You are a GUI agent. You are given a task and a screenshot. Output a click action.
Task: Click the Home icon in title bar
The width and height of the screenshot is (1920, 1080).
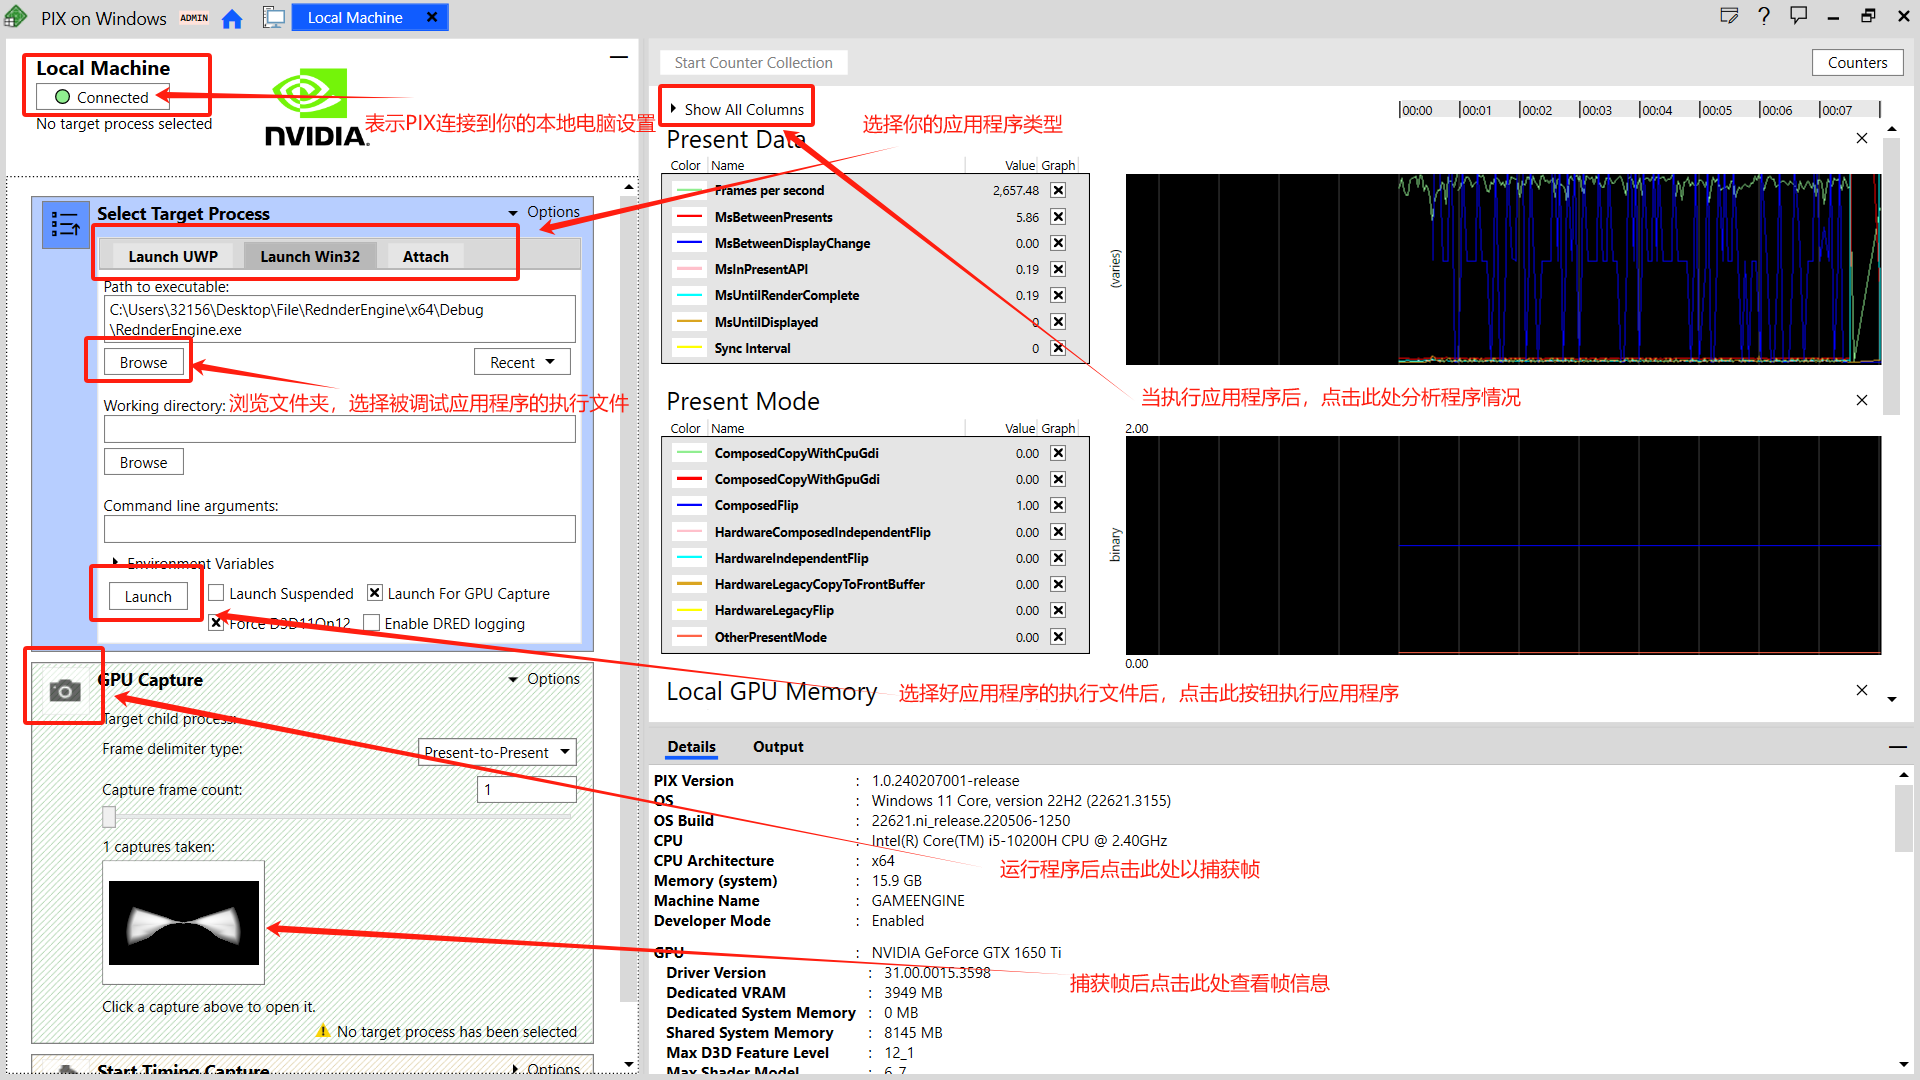click(x=232, y=18)
